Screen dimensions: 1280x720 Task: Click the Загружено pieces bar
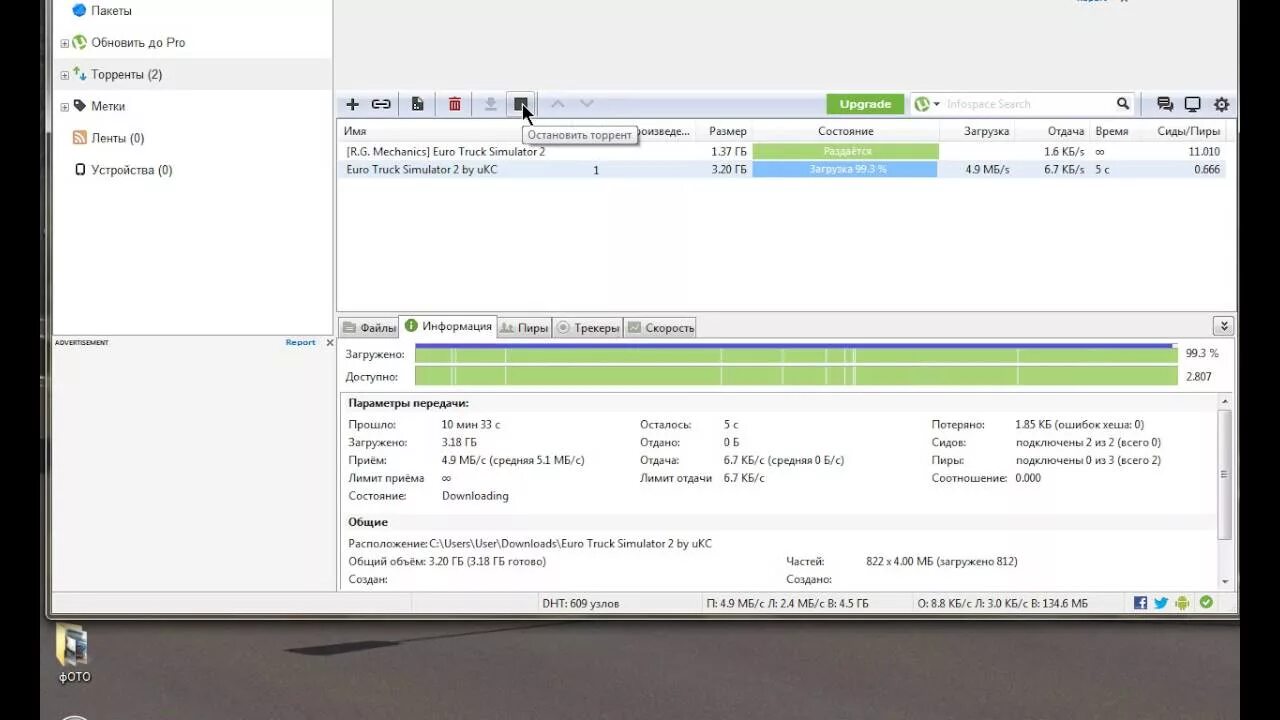pyautogui.click(x=796, y=354)
